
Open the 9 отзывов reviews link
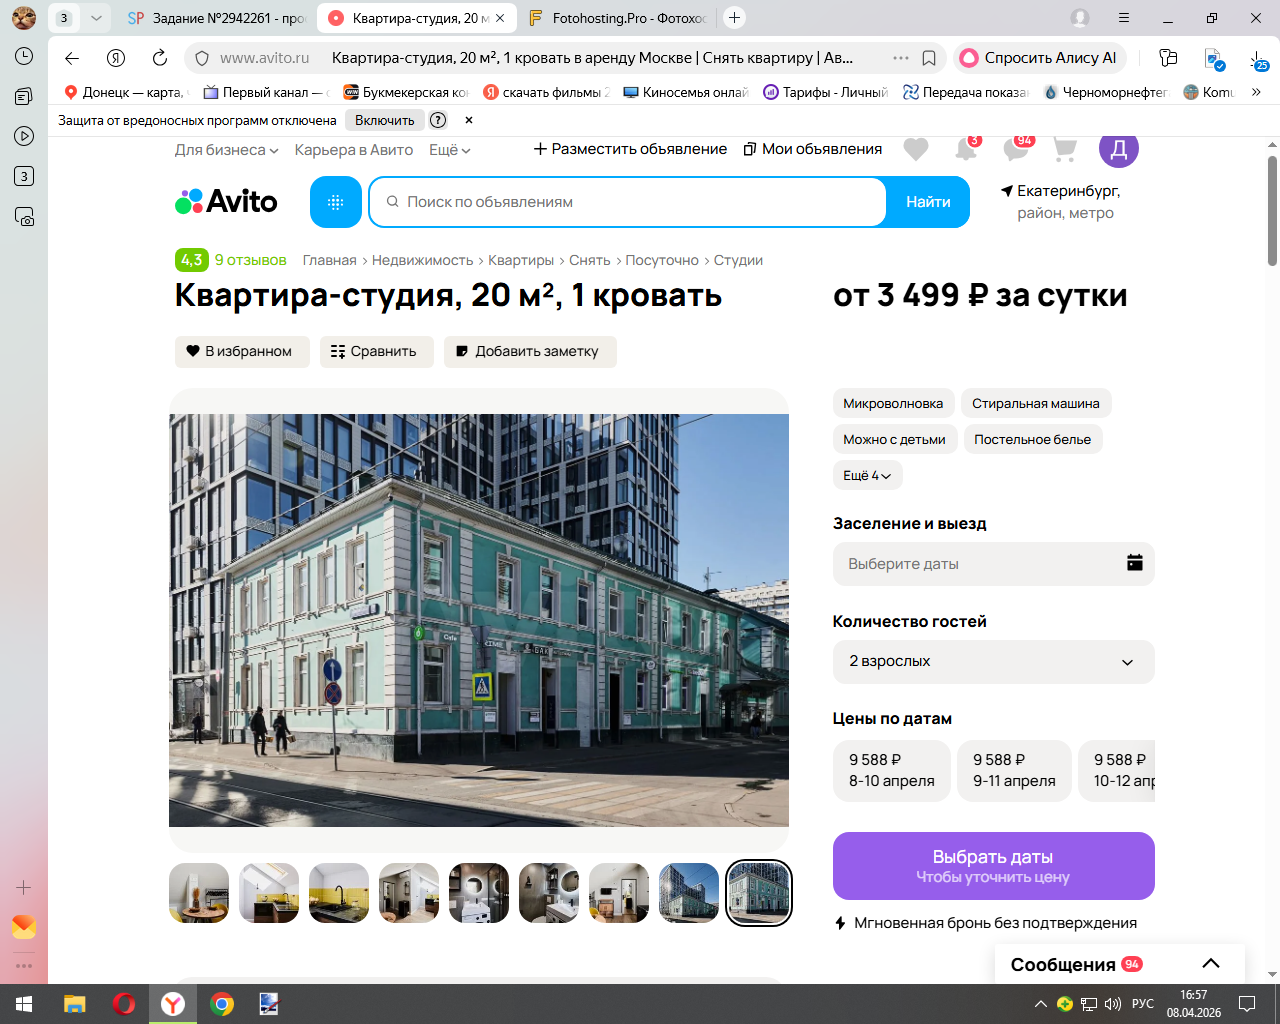coord(250,260)
